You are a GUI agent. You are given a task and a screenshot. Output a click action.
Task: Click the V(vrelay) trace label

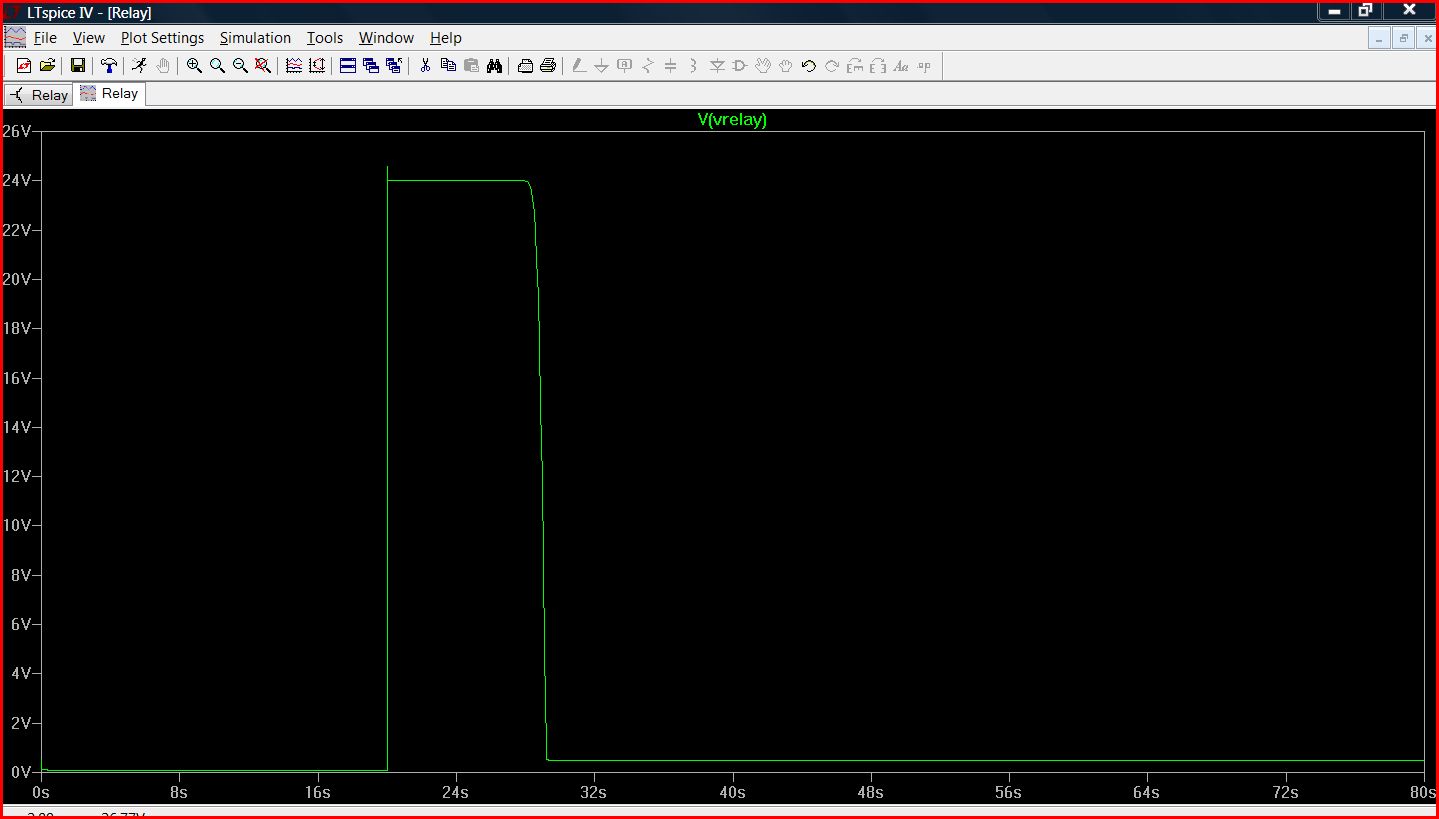732,120
